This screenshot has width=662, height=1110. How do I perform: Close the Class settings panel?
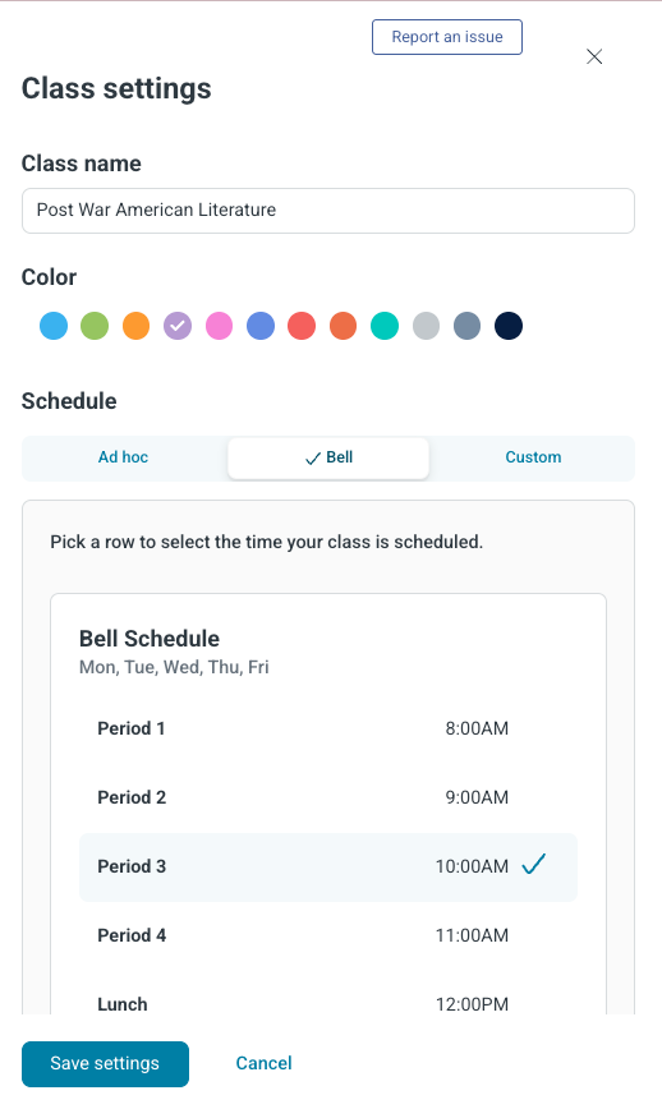pos(594,57)
